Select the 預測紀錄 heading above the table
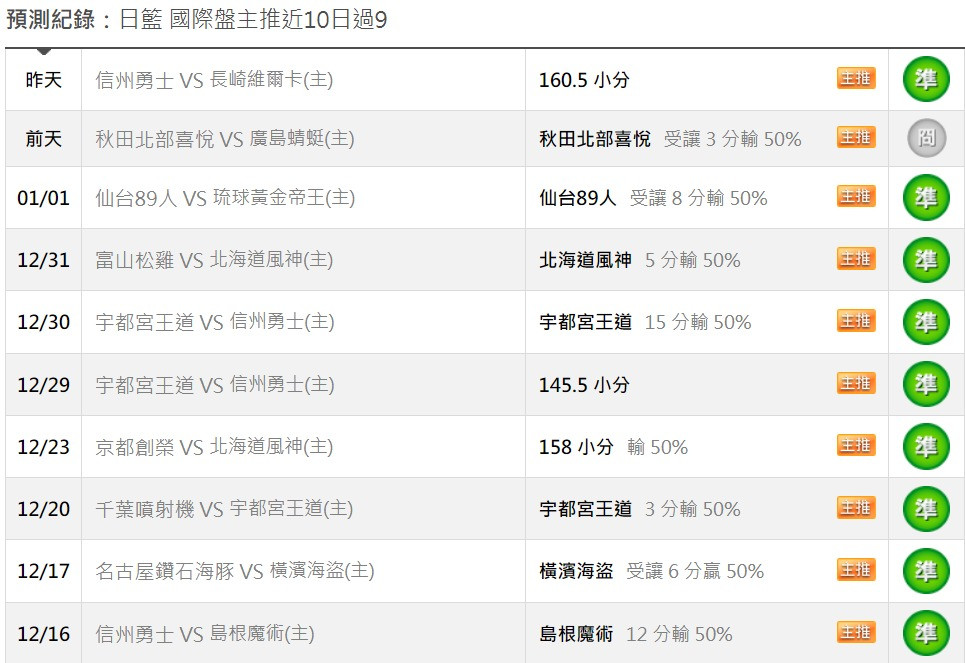The width and height of the screenshot is (965, 663). 51,19
